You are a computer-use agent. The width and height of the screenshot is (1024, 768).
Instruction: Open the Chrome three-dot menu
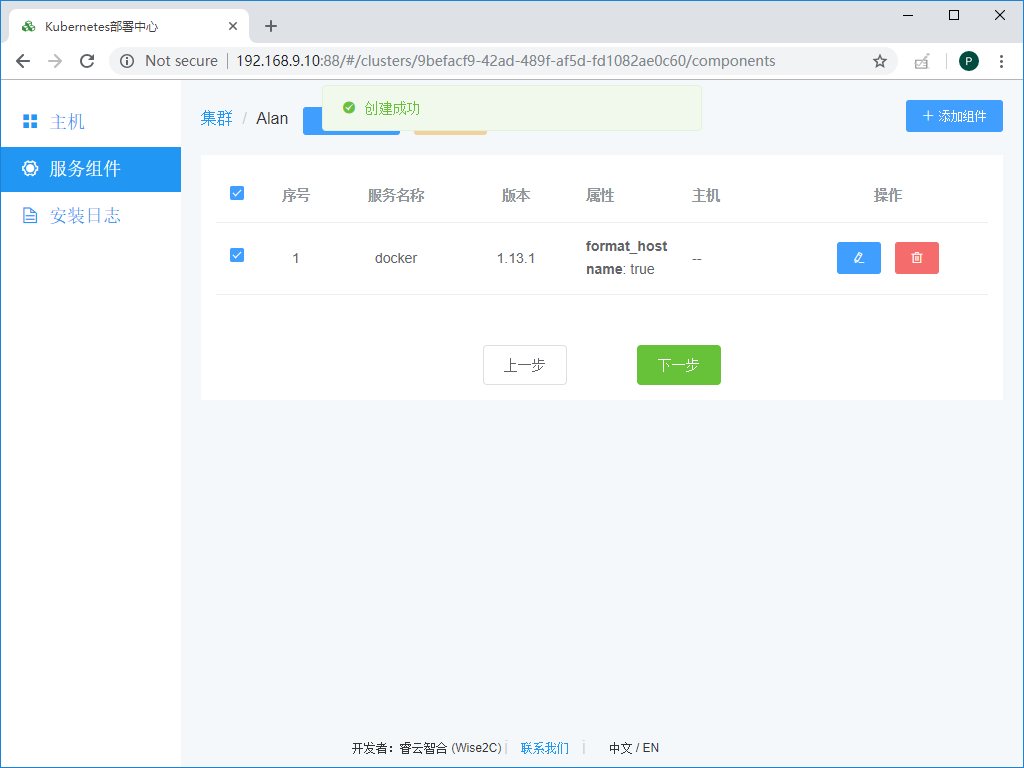point(1002,61)
